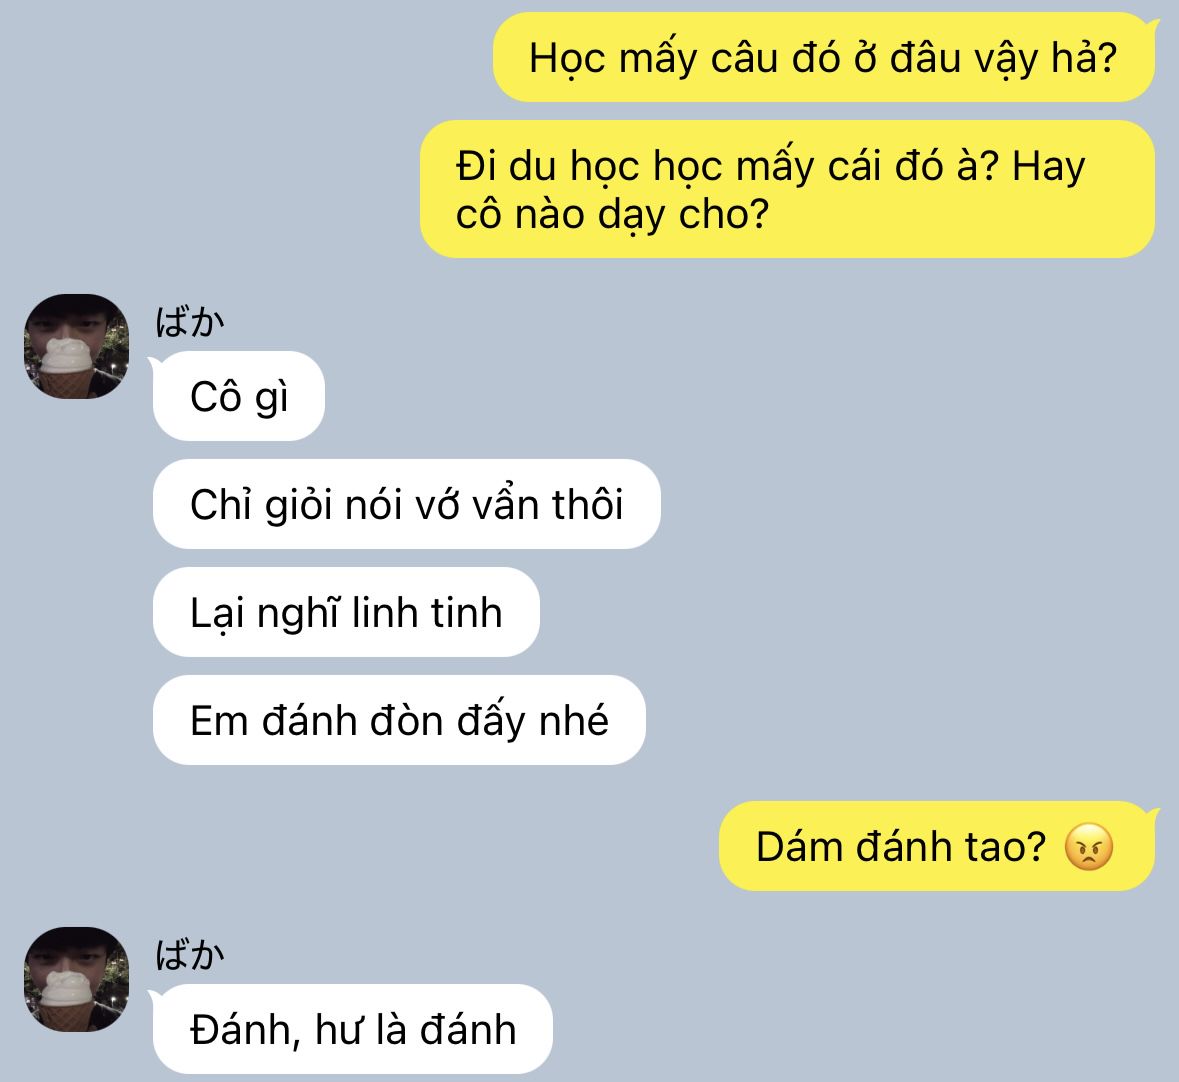Tap the bottom ice cream profile avatar

(x=77, y=979)
